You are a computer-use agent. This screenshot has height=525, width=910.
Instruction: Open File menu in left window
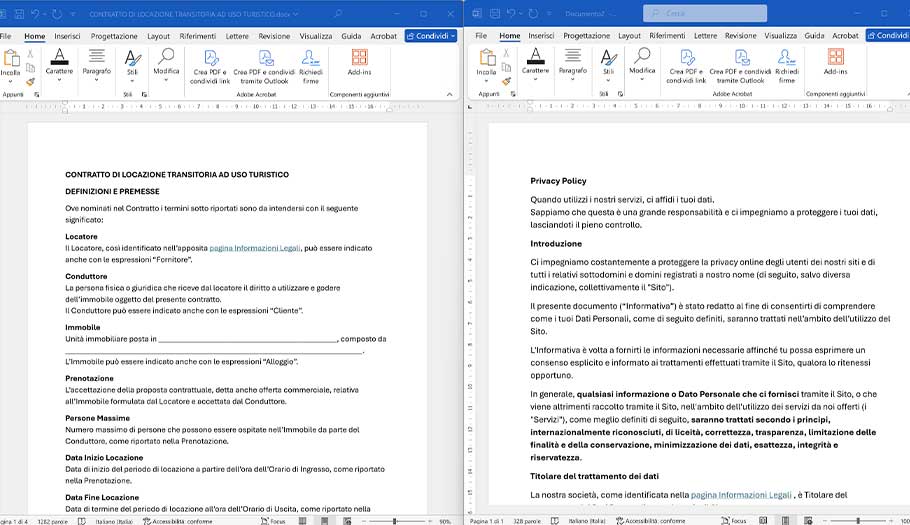[x=6, y=36]
